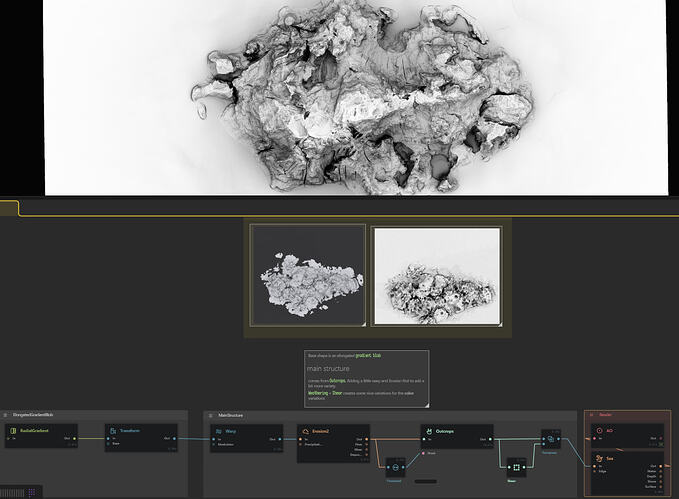Viewport: 679px width, 499px height.
Task: Click the main structure note box
Action: [x=366, y=378]
